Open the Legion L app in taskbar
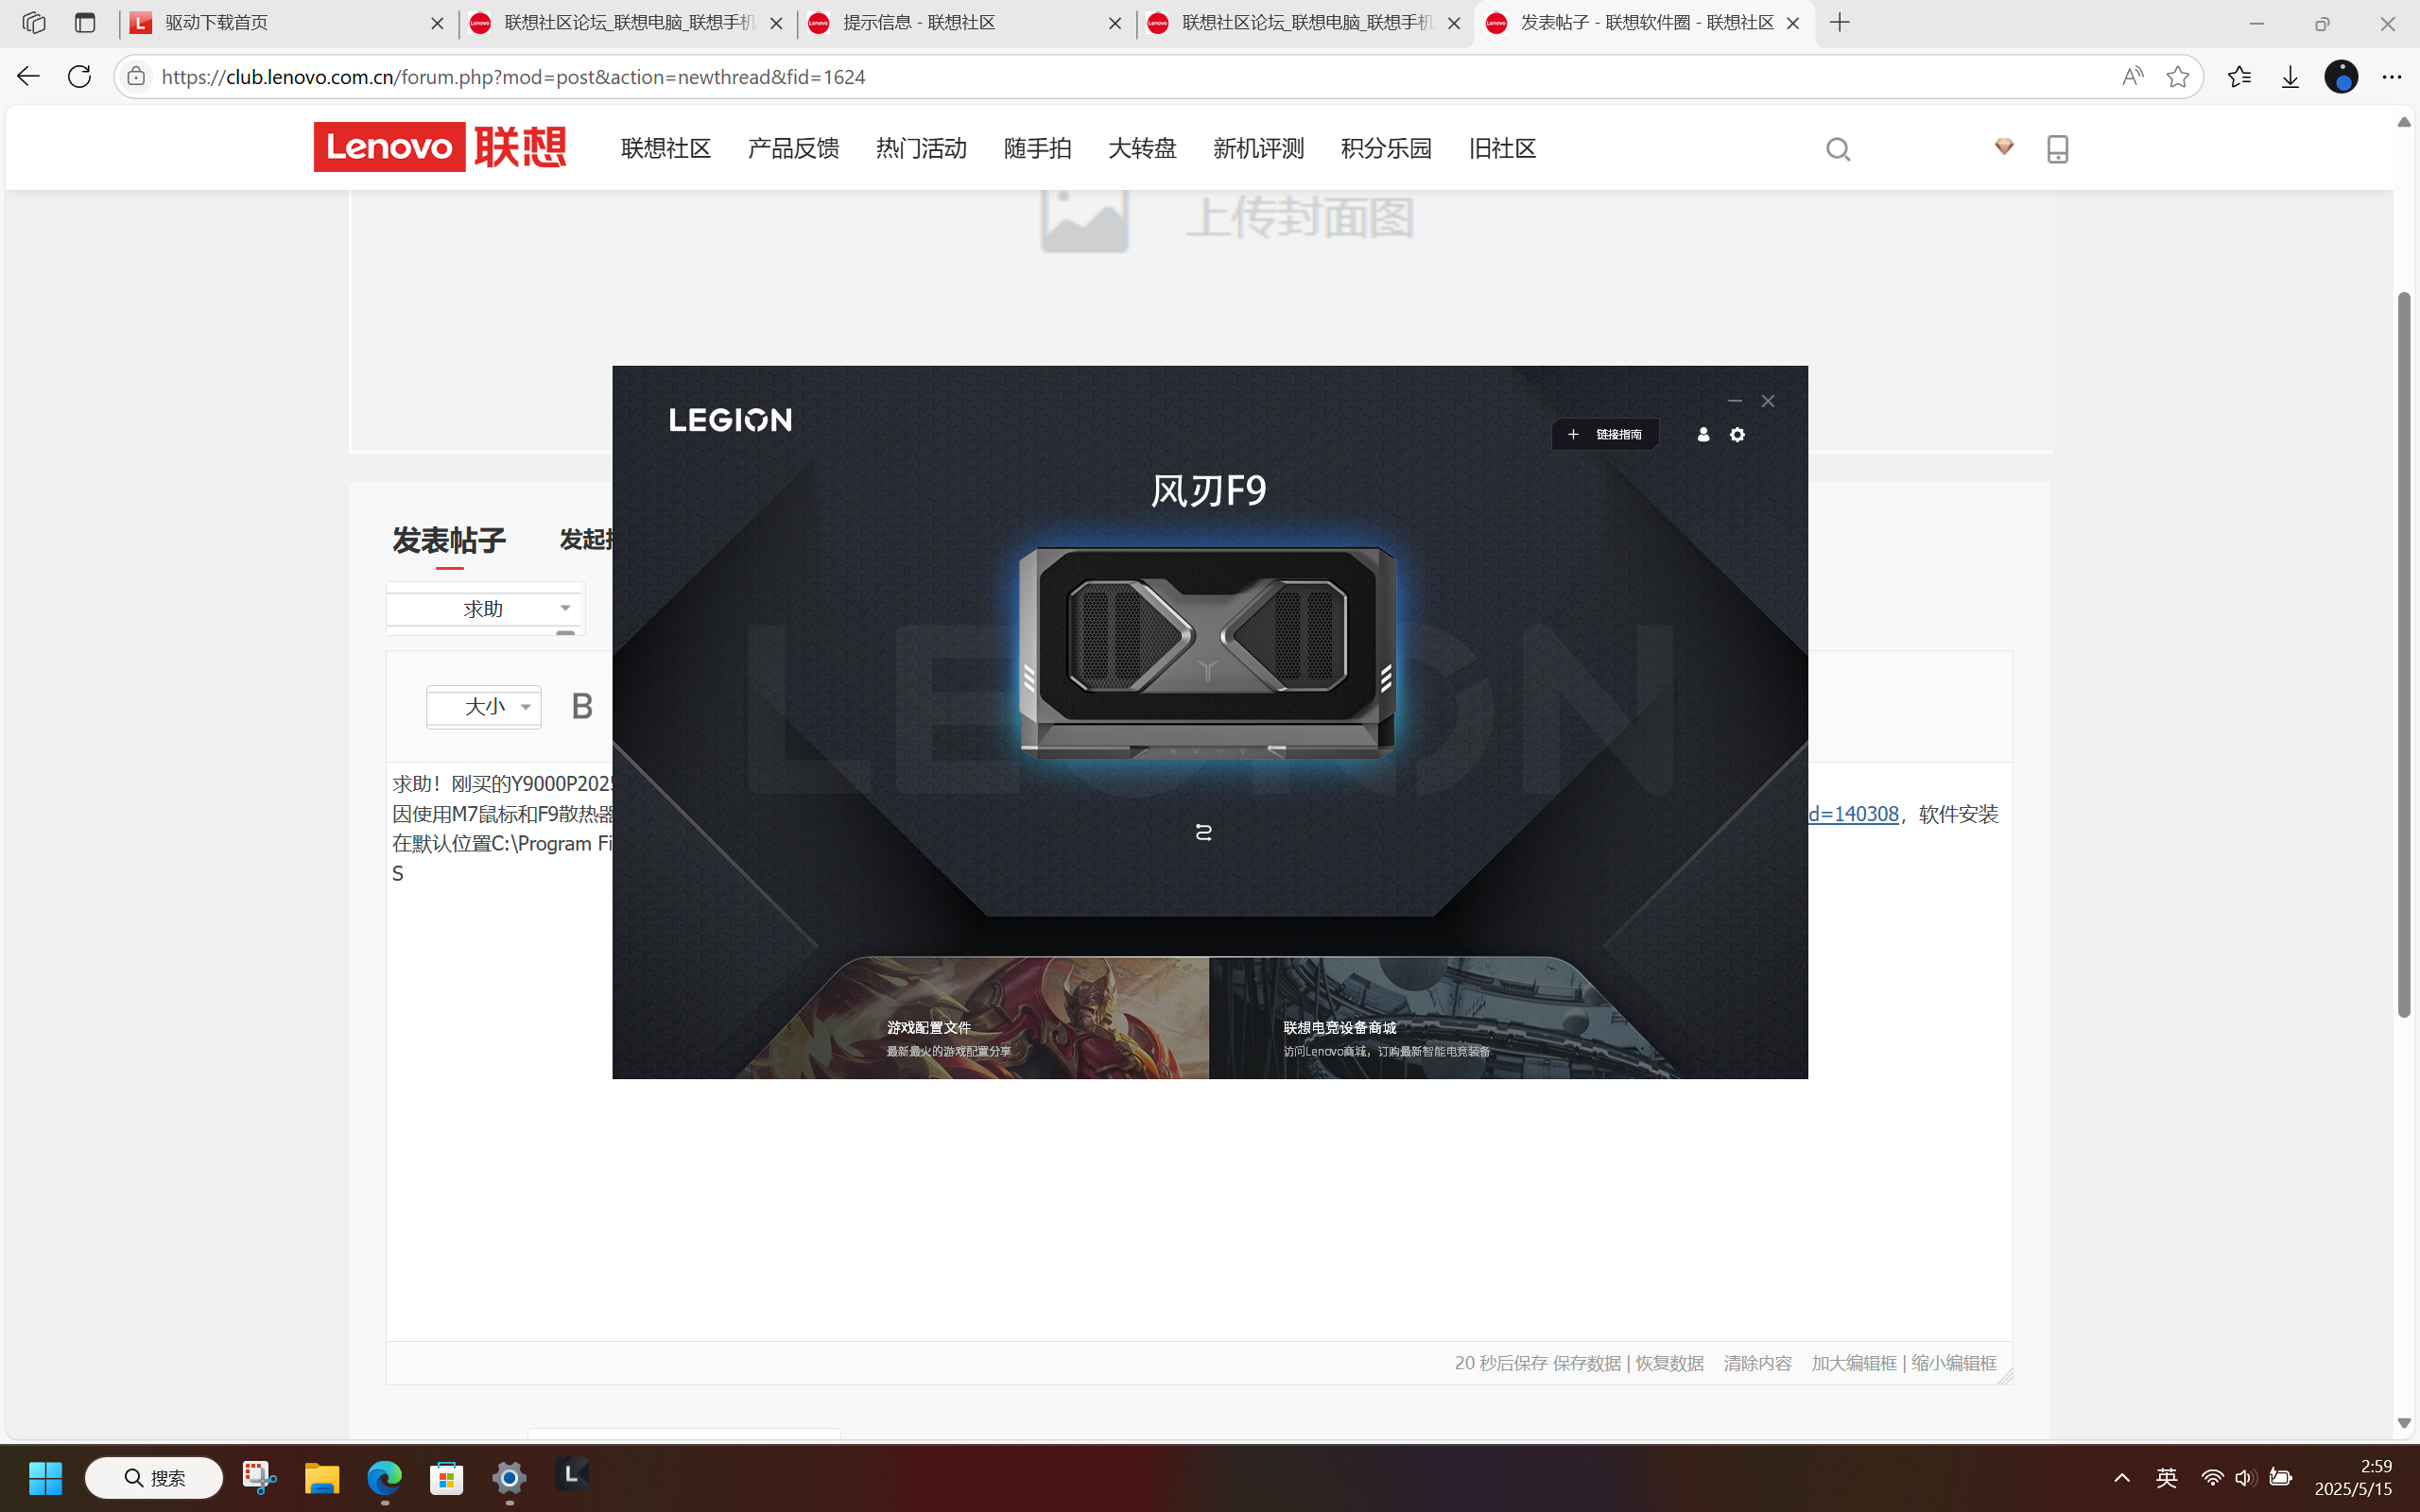This screenshot has width=2420, height=1512. [x=572, y=1474]
